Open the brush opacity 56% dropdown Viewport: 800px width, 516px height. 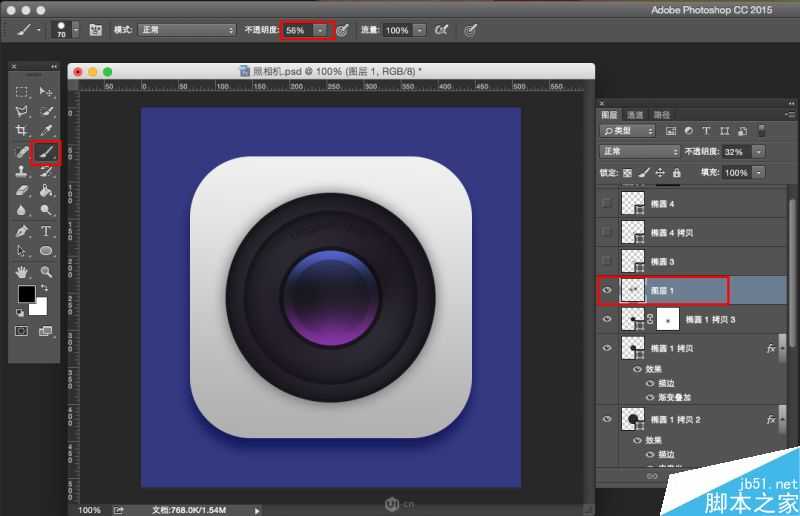(319, 31)
